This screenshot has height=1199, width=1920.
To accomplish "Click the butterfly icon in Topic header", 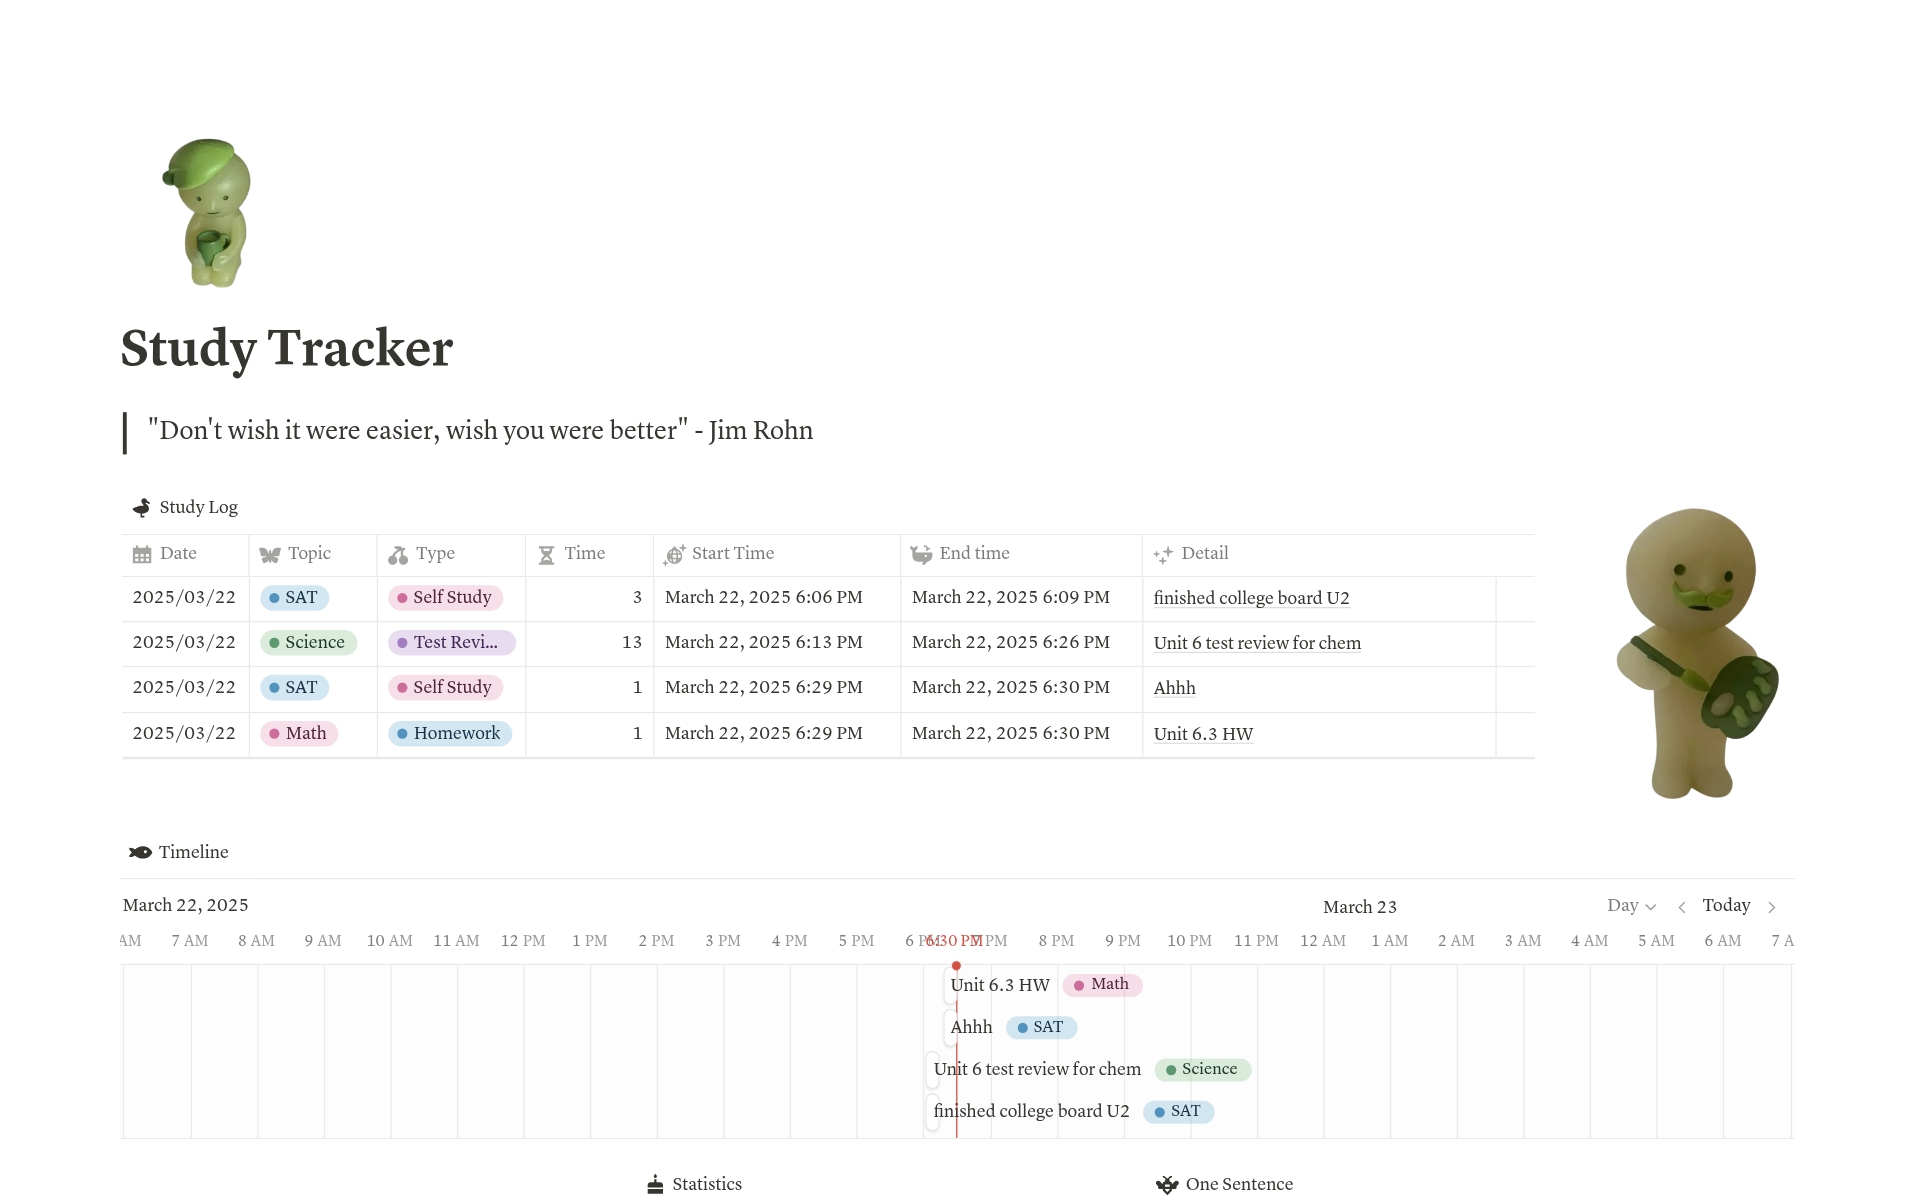I will 270,554.
